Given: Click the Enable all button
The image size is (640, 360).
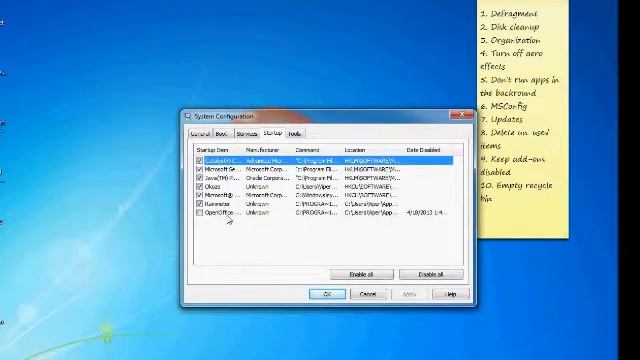Looking at the screenshot, I should (362, 274).
